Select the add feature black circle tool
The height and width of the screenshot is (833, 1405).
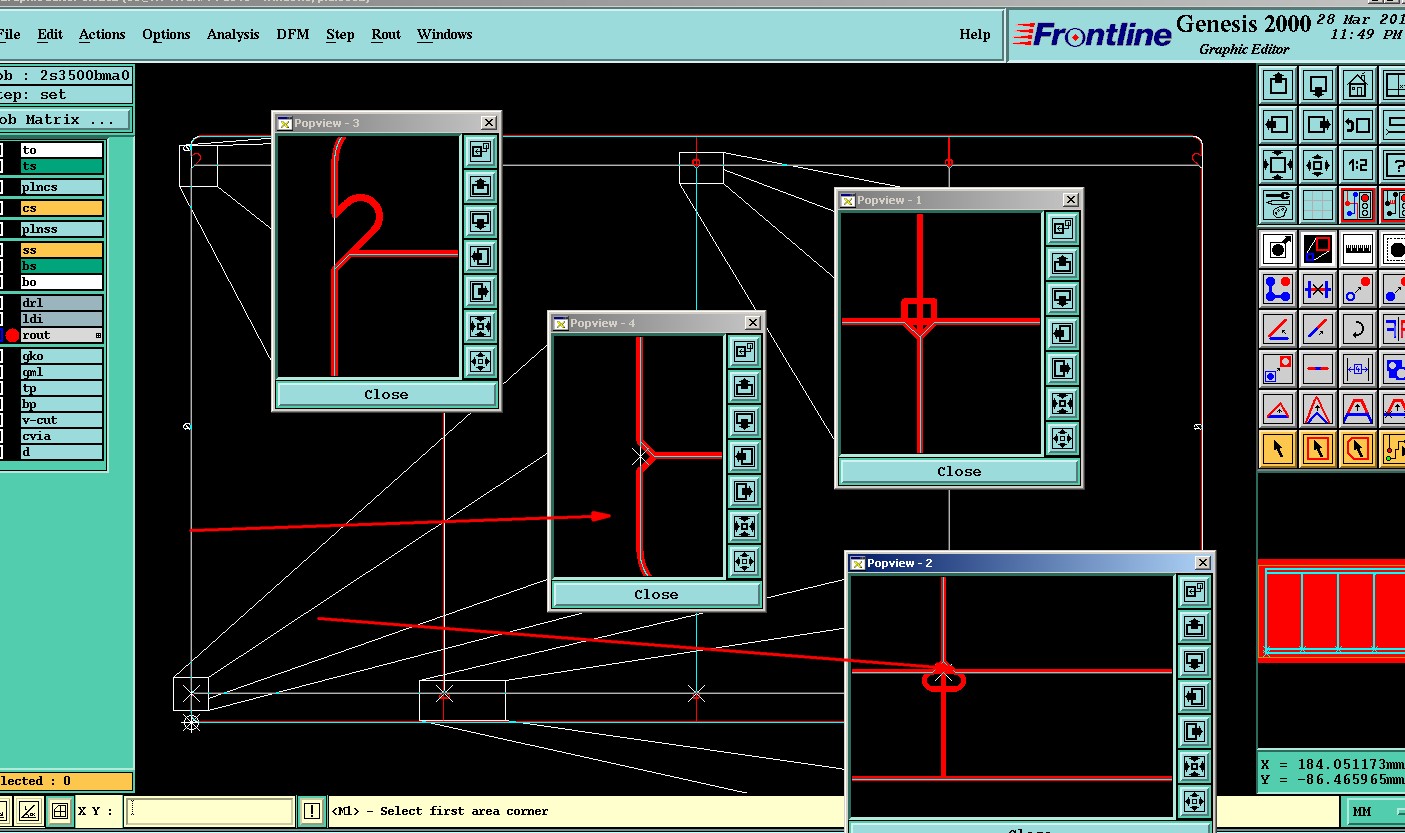[x=1278, y=249]
